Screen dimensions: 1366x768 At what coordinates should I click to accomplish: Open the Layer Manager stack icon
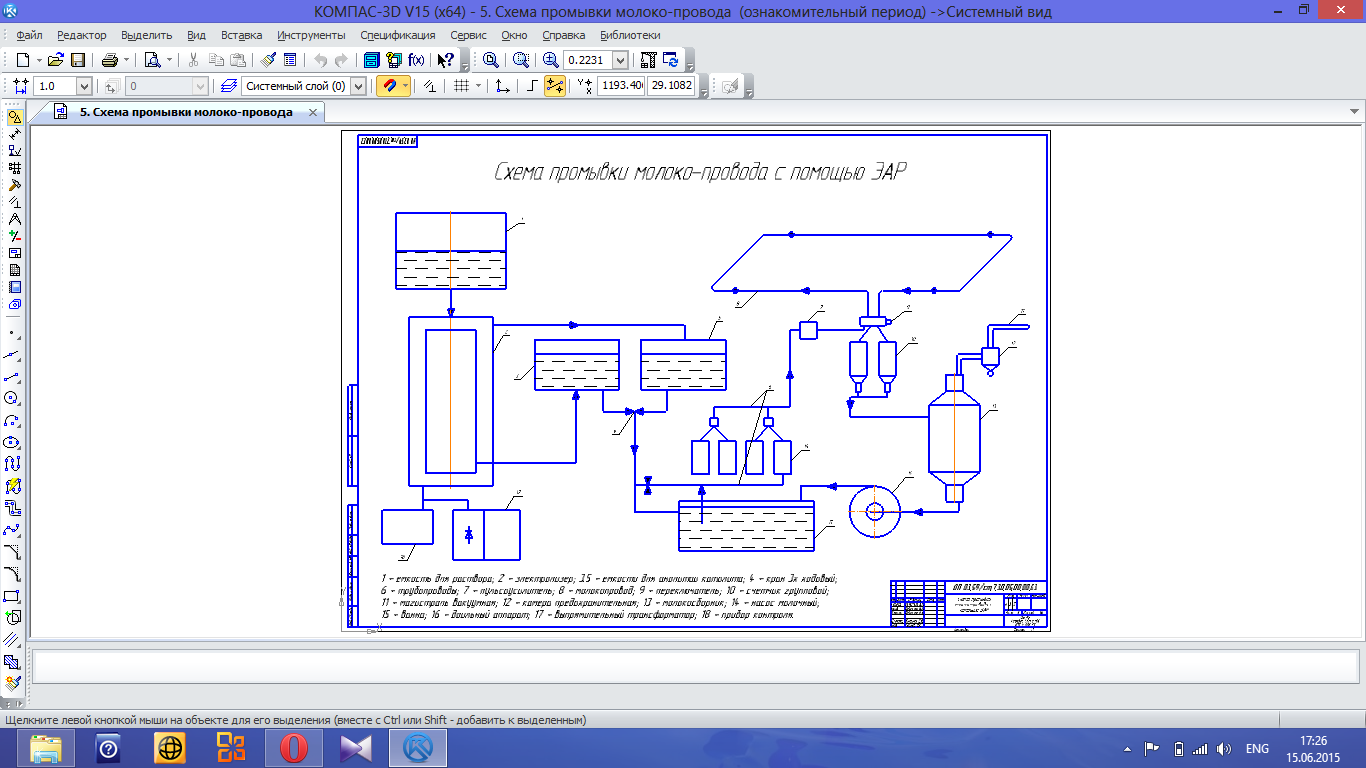(229, 86)
